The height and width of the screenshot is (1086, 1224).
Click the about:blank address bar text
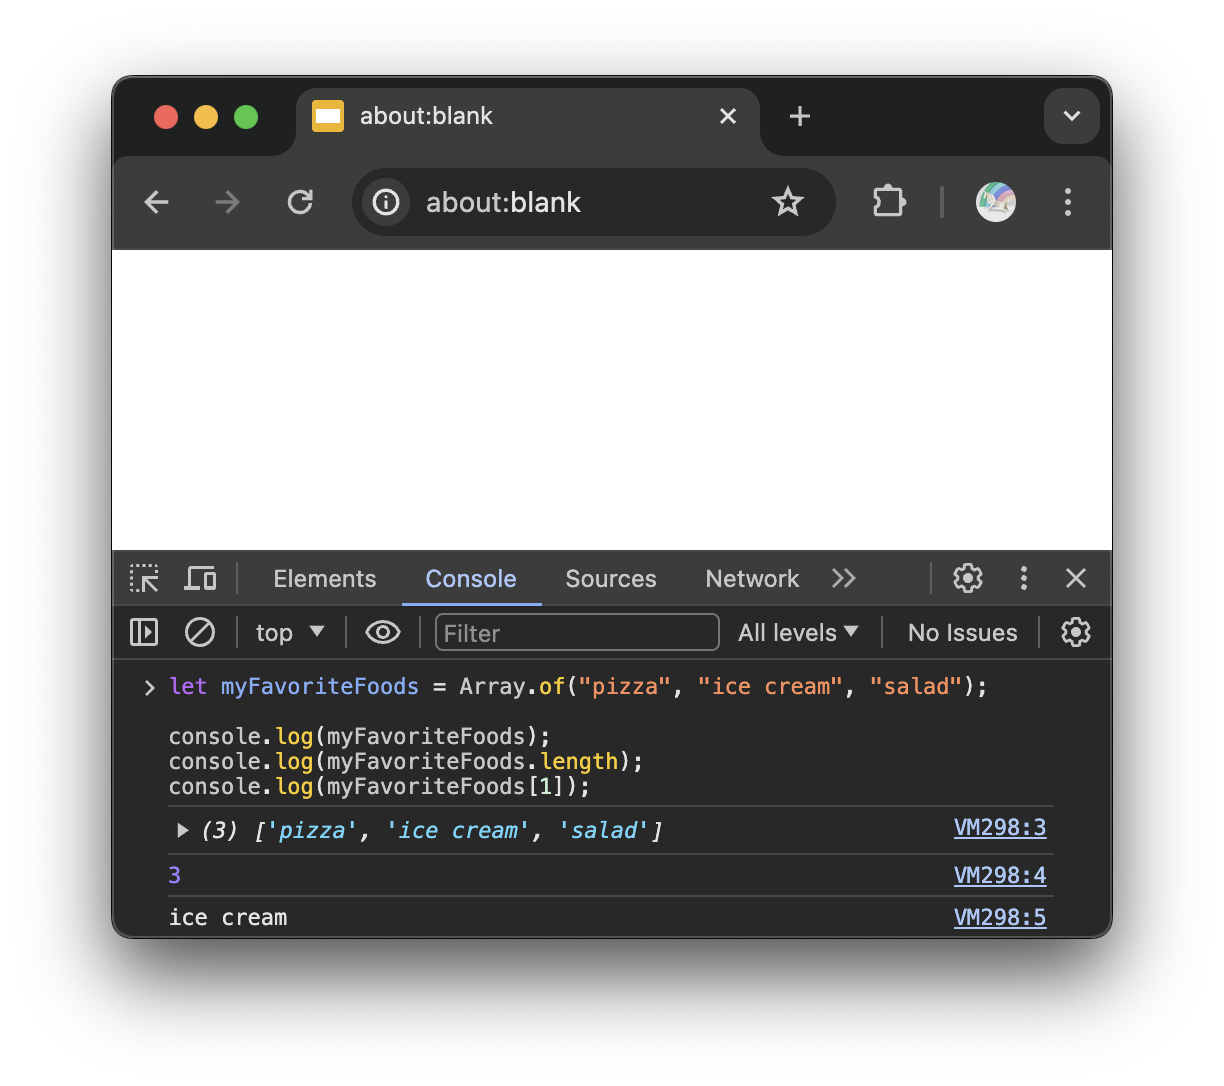tap(503, 202)
